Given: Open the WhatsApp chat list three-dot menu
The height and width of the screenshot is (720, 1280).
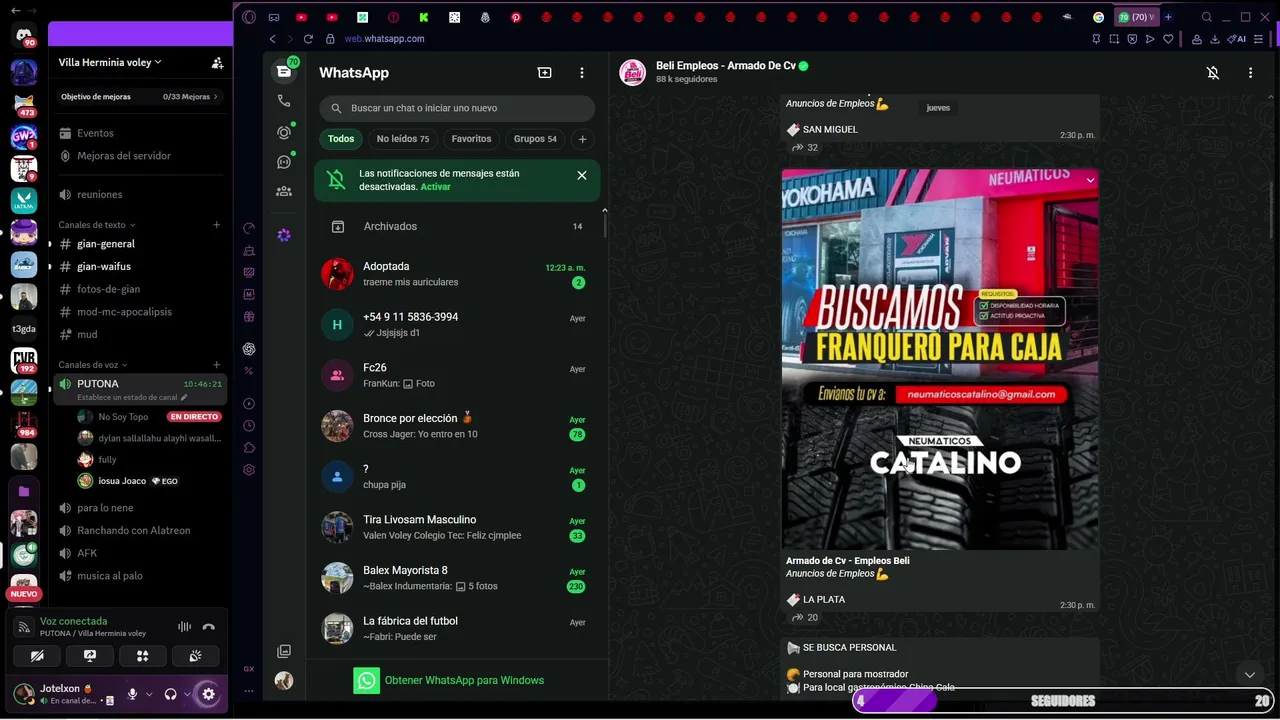Looking at the screenshot, I should 582,73.
